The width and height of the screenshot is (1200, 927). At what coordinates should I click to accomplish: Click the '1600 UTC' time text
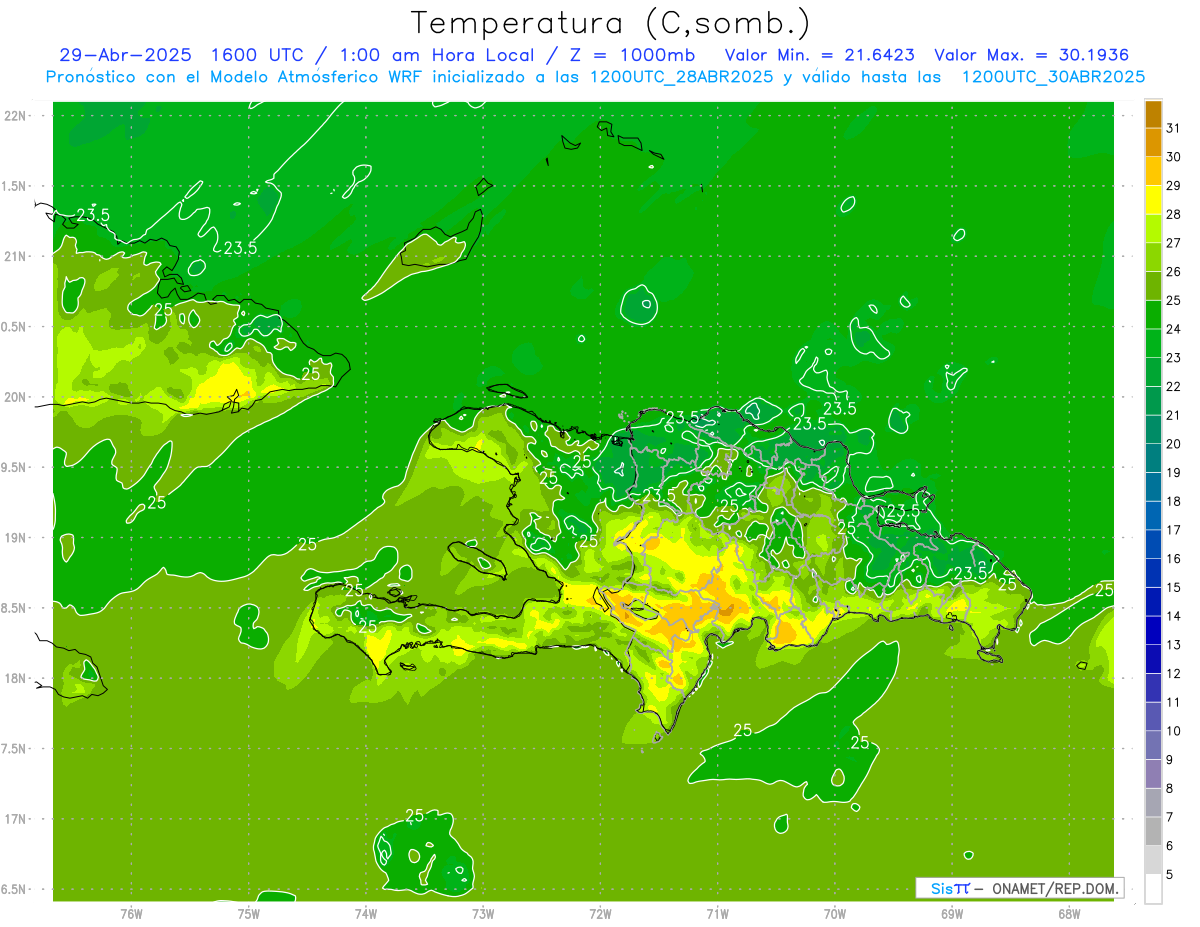256,55
